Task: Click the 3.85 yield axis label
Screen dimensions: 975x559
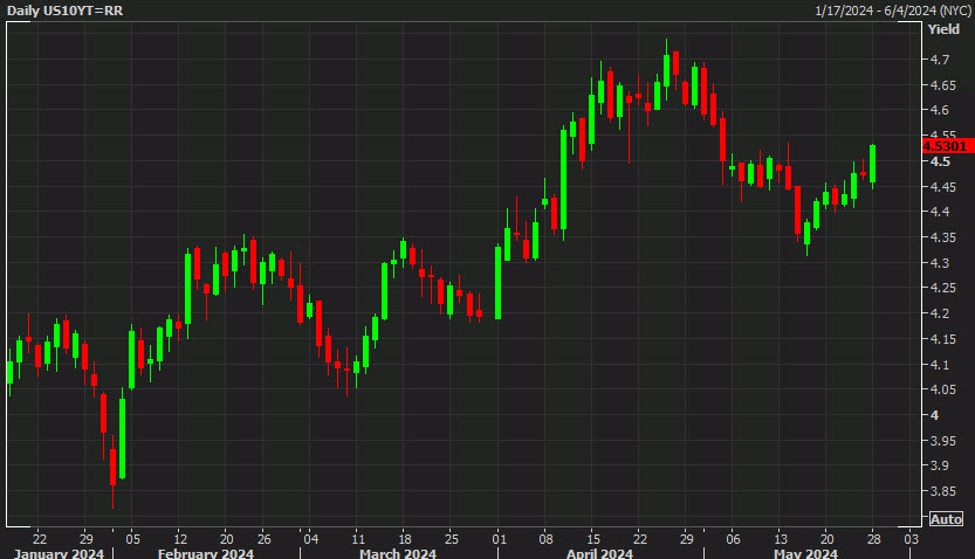Action: tap(943, 491)
